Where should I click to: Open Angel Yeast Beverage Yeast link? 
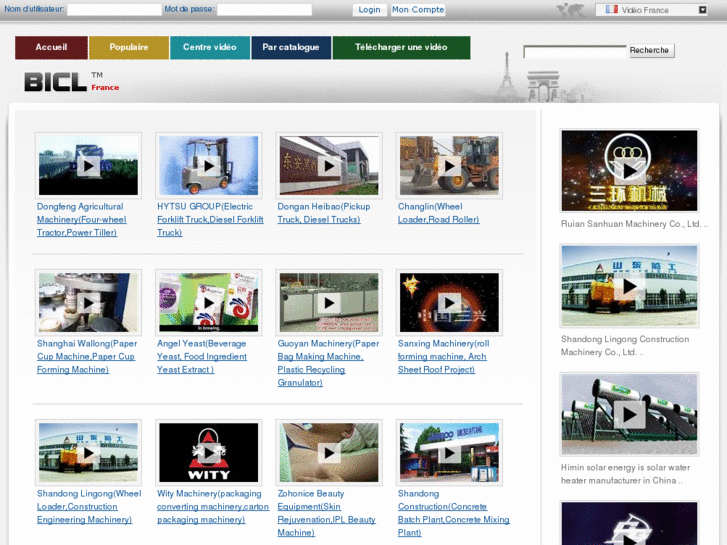point(202,356)
